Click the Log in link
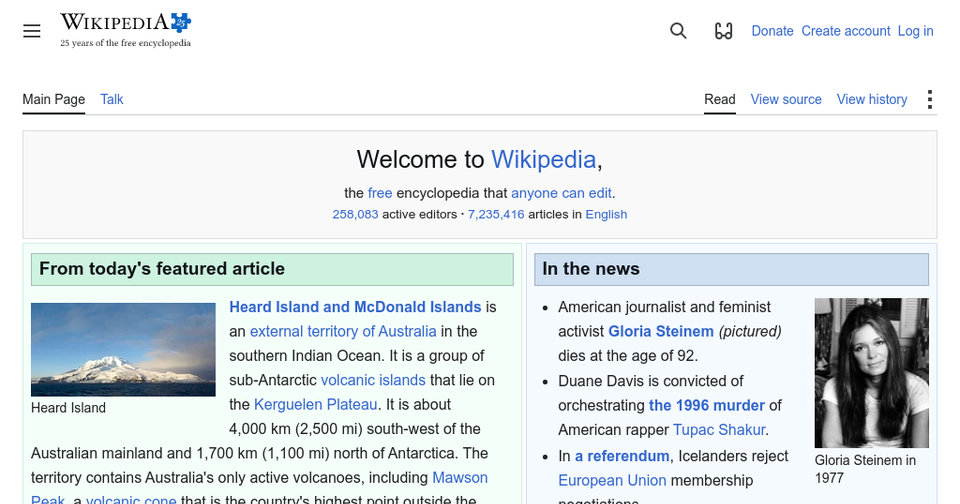This screenshot has width=960, height=504. point(915,31)
